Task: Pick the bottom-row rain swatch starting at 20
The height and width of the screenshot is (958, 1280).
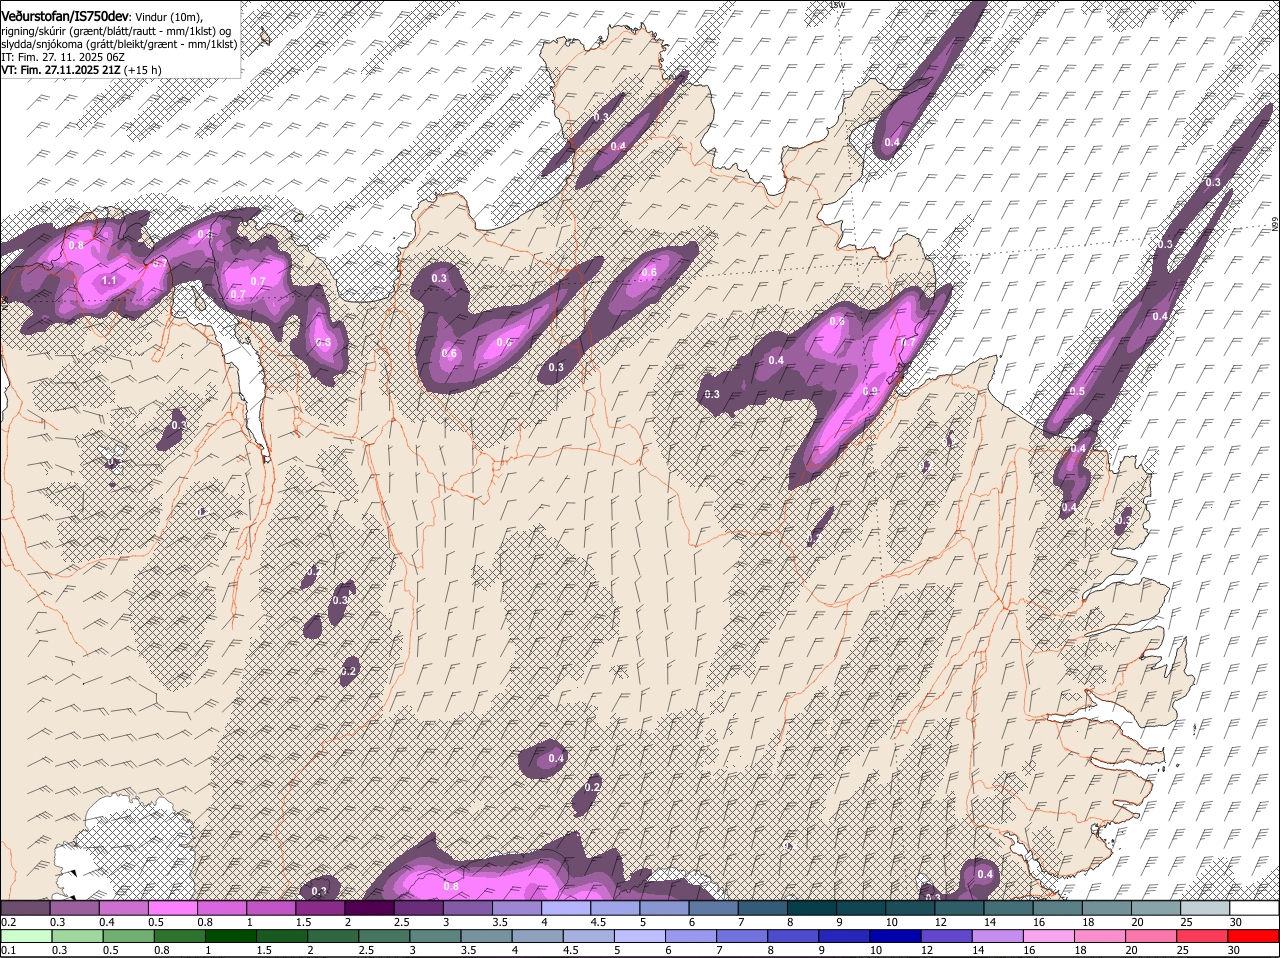Action: (1151, 936)
